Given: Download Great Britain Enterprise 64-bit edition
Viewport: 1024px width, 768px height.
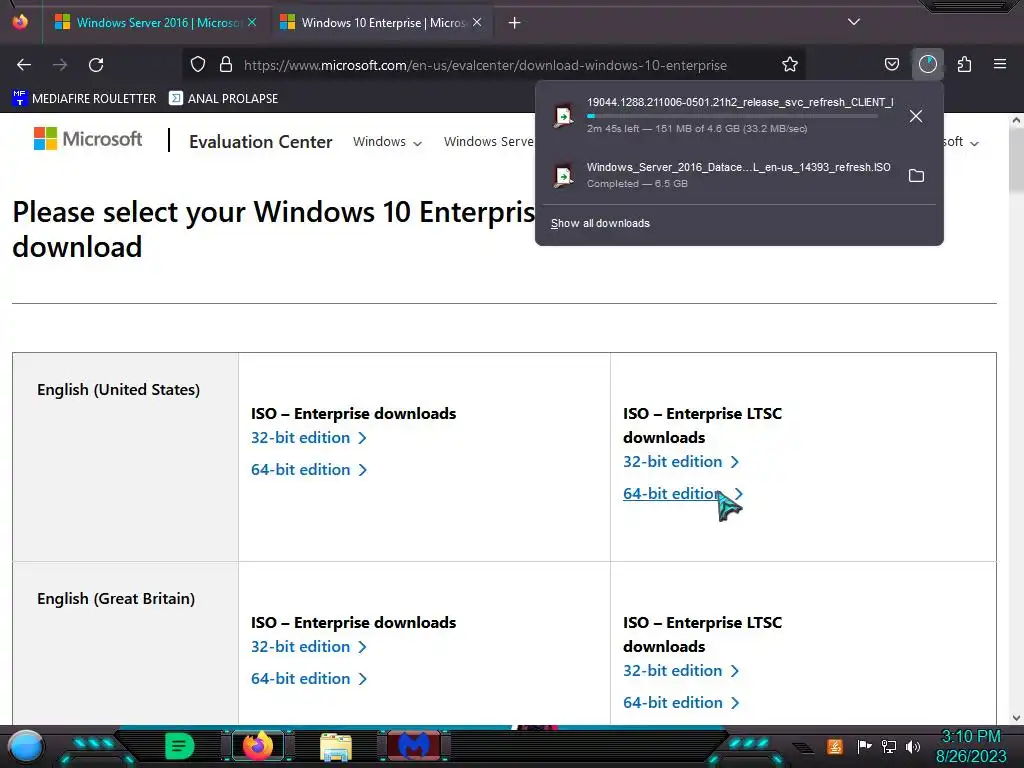Looking at the screenshot, I should pos(309,679).
